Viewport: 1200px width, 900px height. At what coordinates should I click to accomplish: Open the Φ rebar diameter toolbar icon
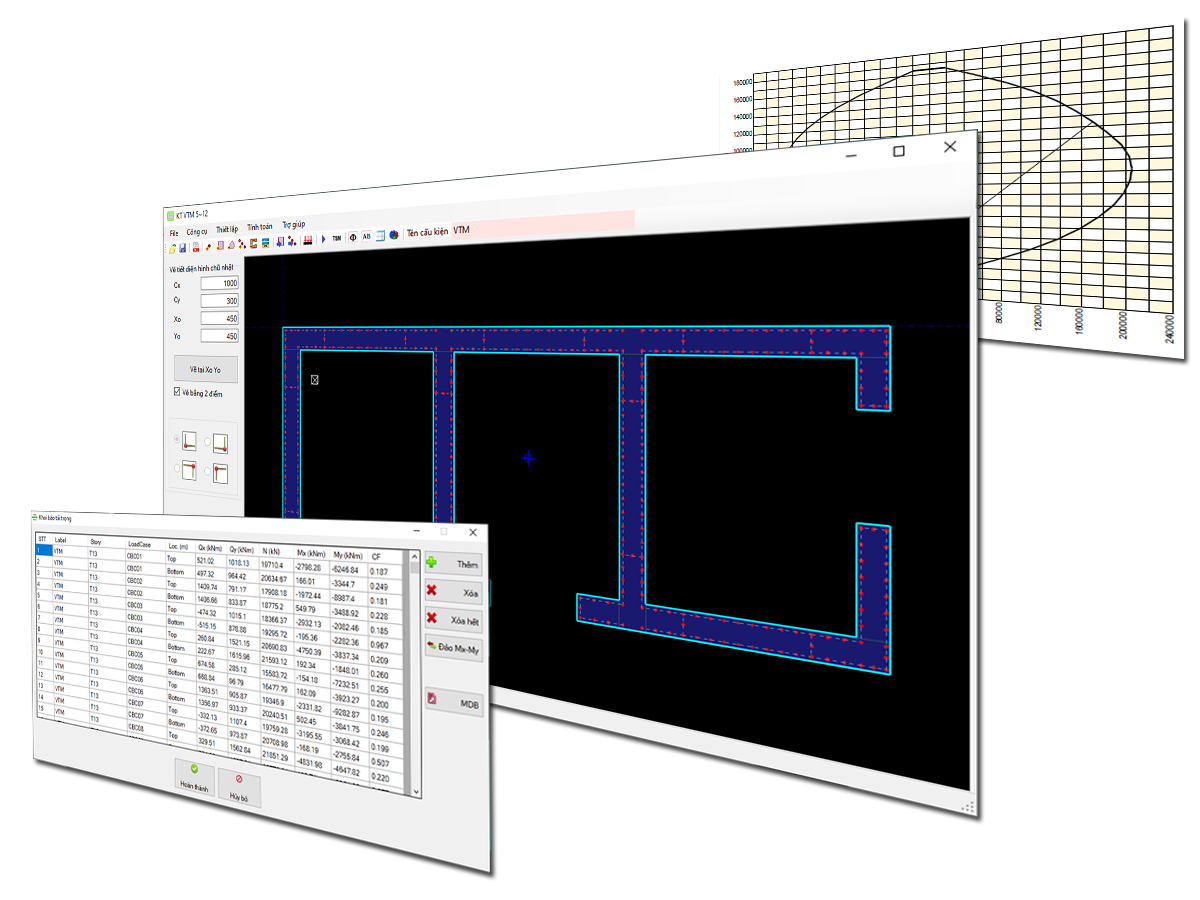[x=353, y=237]
